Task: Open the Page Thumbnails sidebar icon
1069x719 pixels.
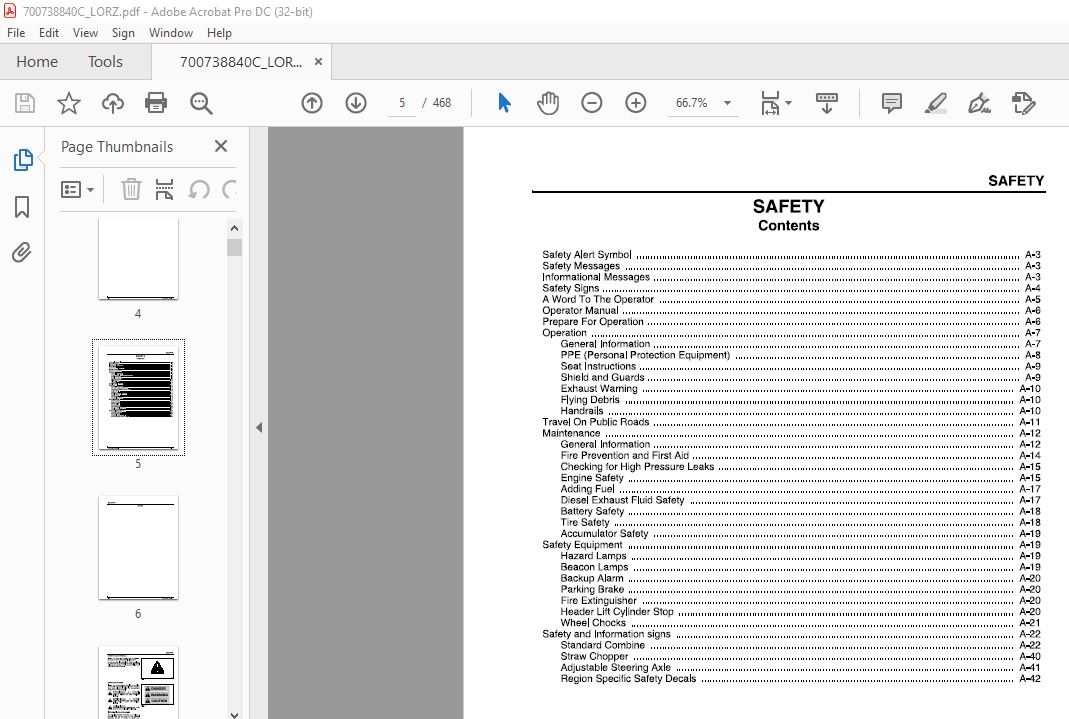Action: click(22, 160)
